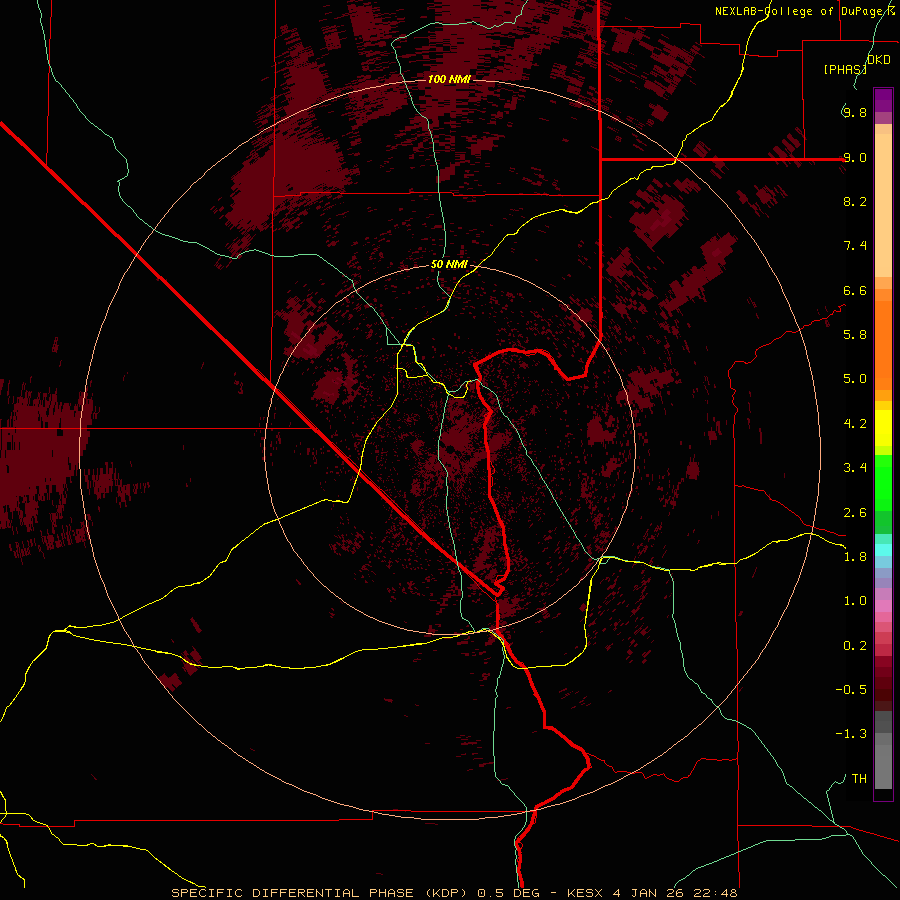Pick the bright green band of the color bar
Image resolution: width=900 pixels, height=900 pixels.
[883, 482]
